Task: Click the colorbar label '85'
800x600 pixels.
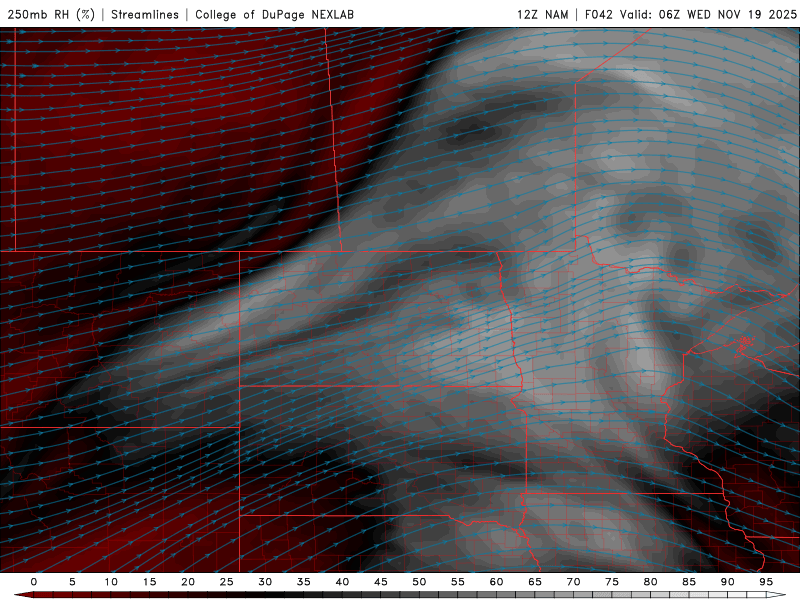Action: (689, 582)
